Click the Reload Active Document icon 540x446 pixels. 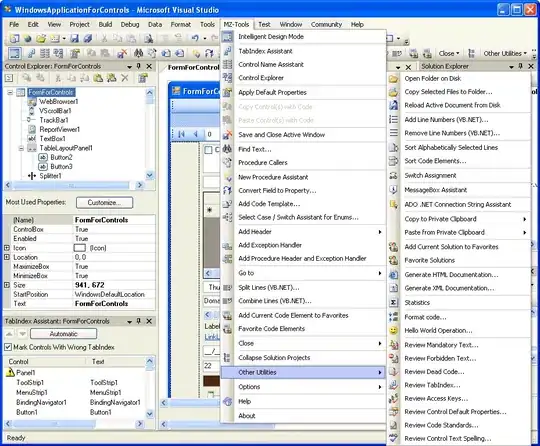point(394,105)
